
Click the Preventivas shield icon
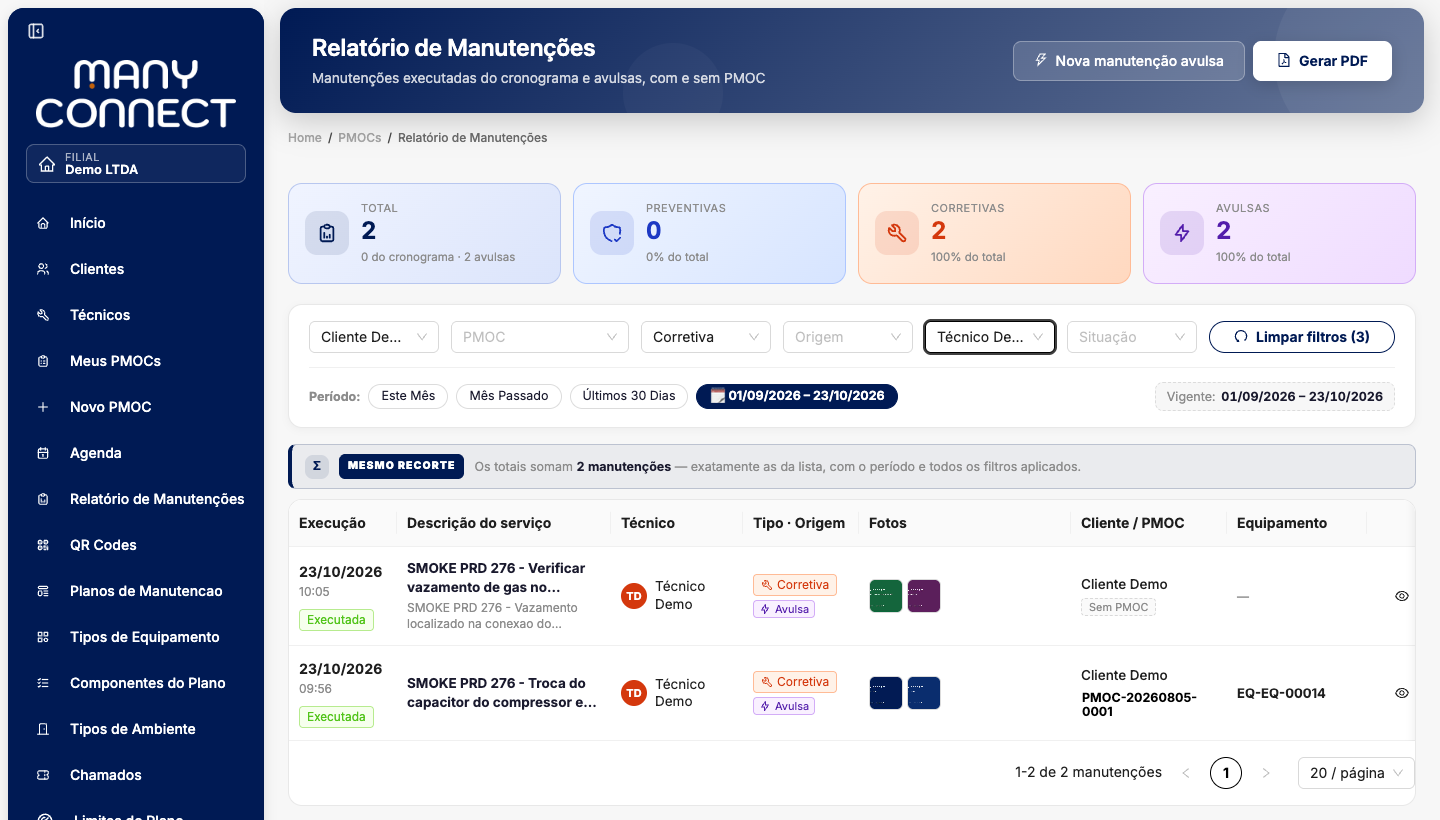[612, 233]
